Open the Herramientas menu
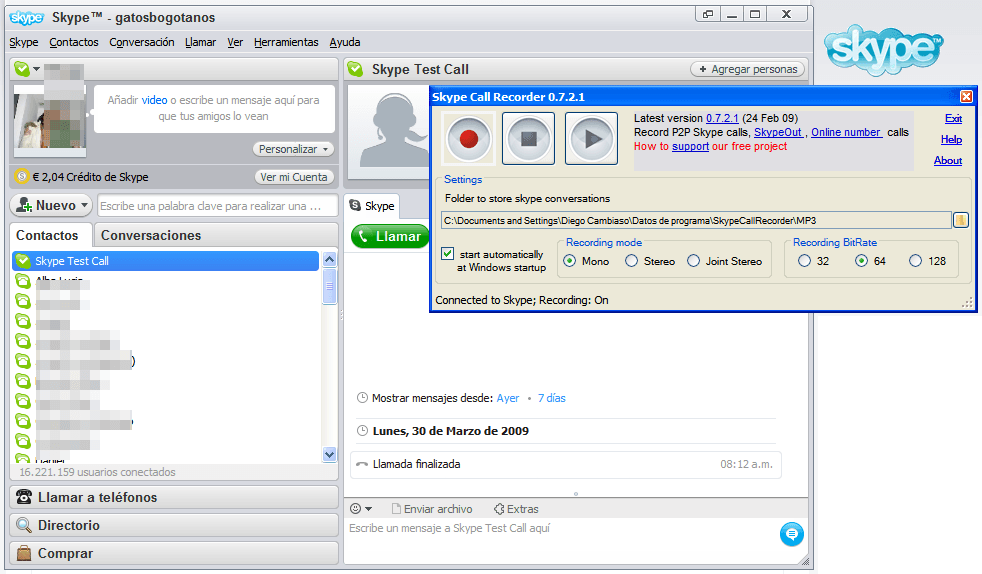Screen dimensions: 982x574 click(x=286, y=42)
